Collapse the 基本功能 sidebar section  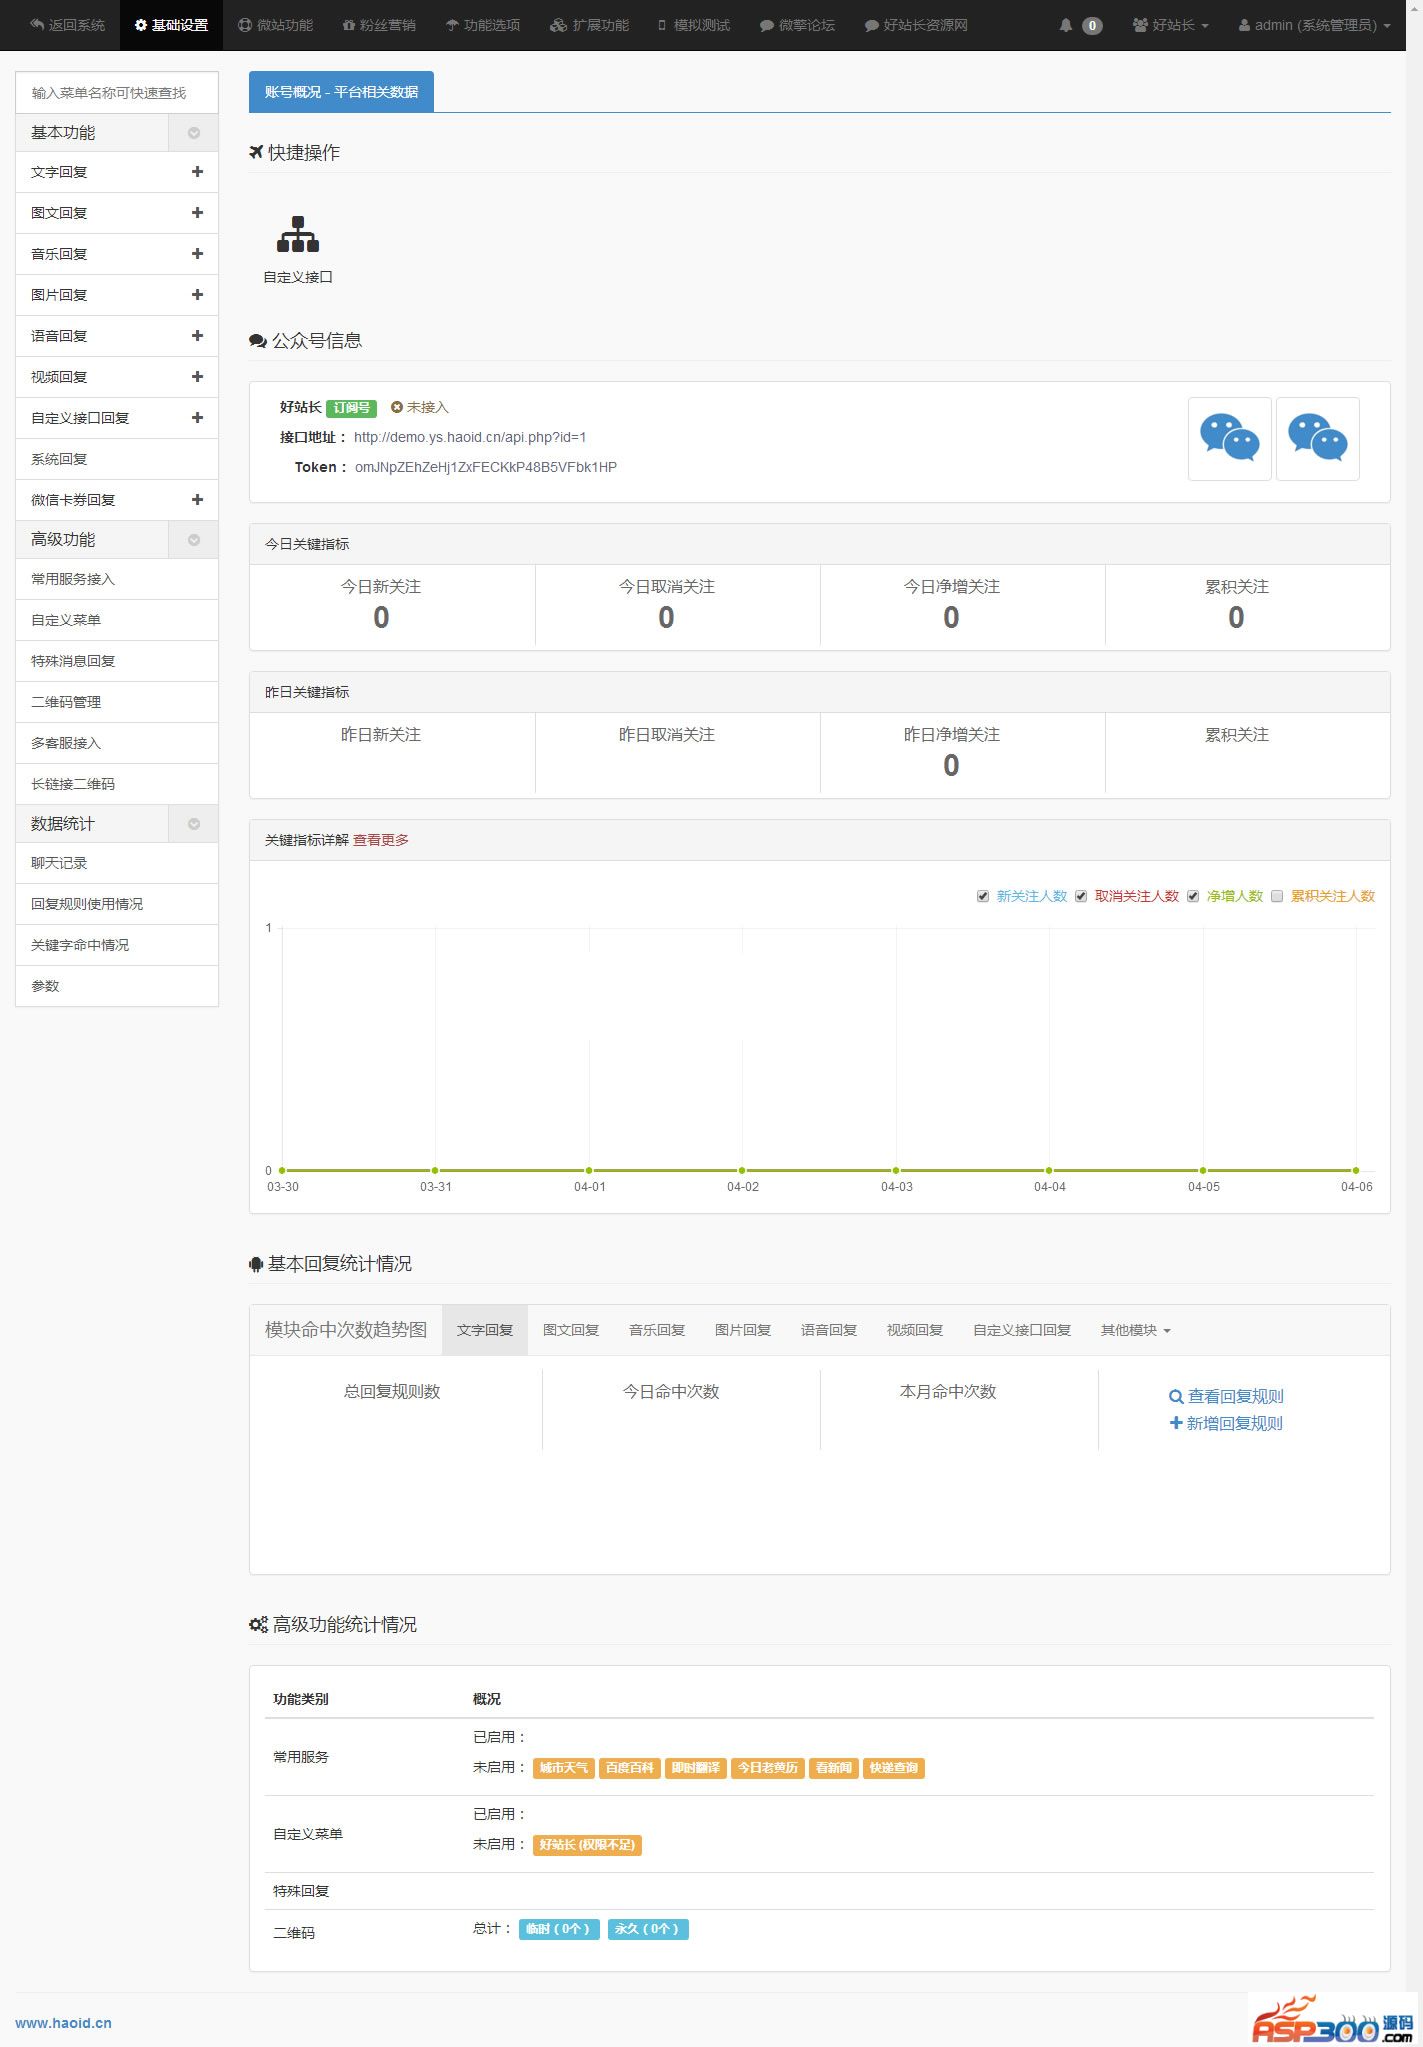(x=194, y=133)
